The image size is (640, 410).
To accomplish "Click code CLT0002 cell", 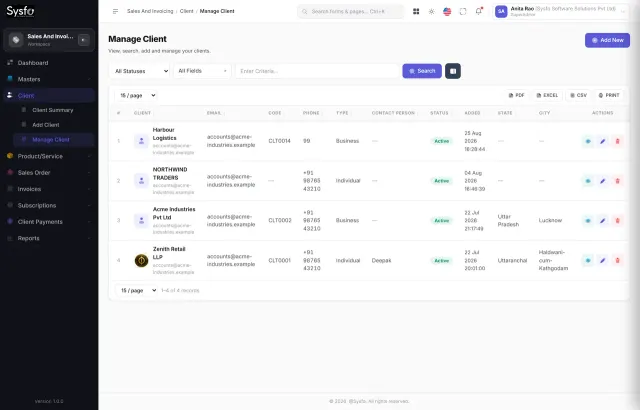I will tap(280, 220).
